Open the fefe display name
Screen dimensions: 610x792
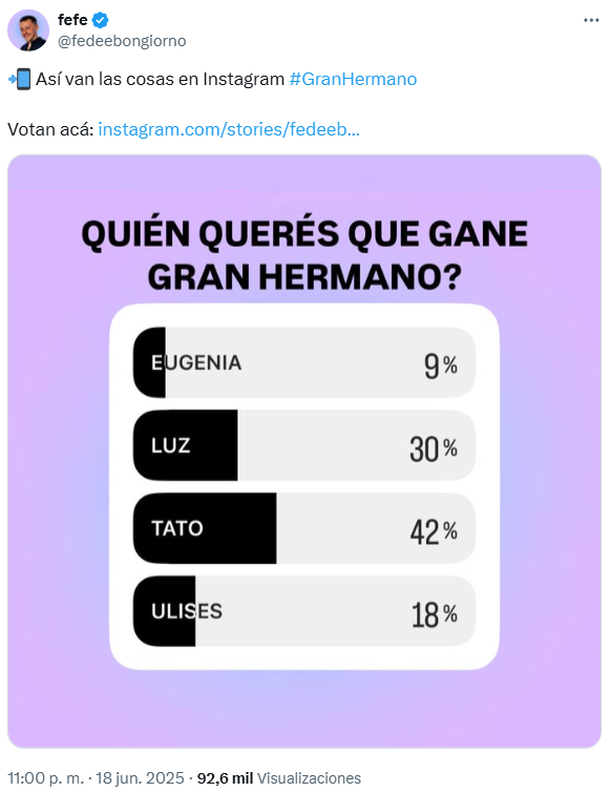coord(73,20)
